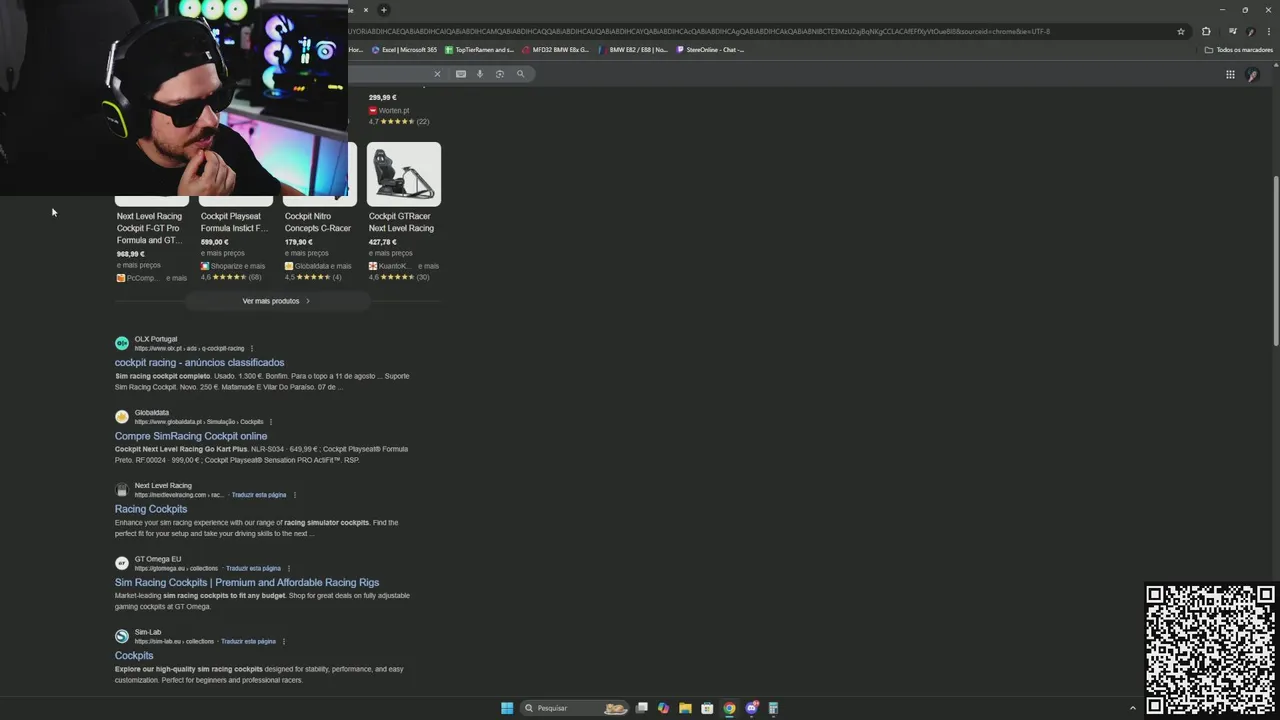Screen dimensions: 1280x720
Task: Open the Google account avatar
Action: tap(1252, 75)
